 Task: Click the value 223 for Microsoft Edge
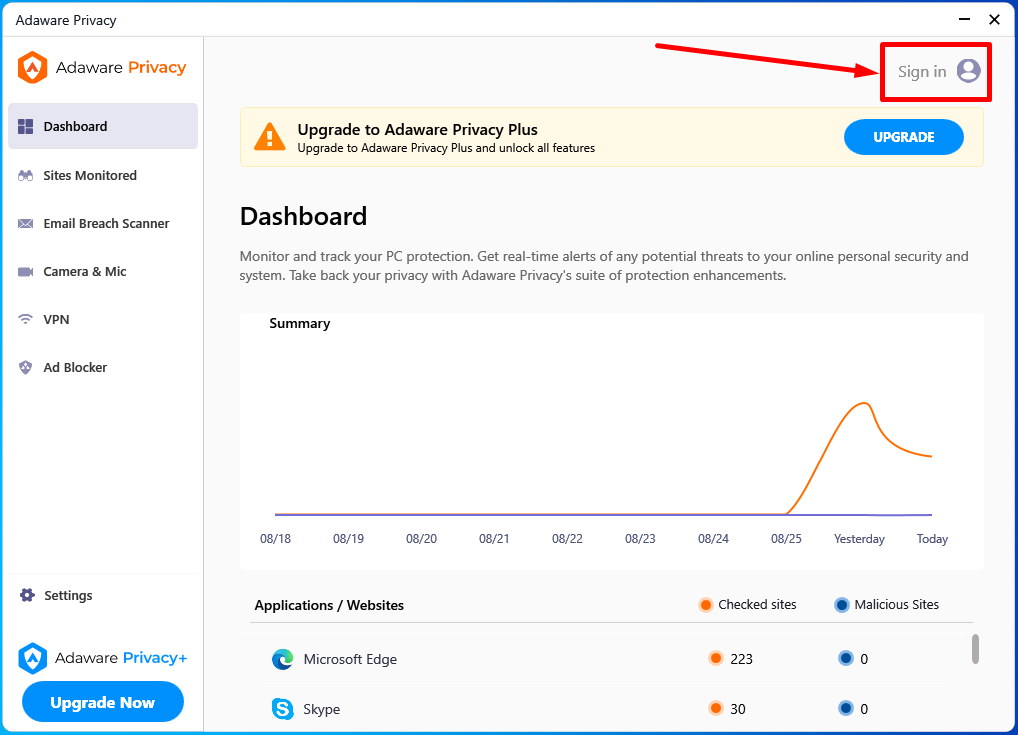coord(741,659)
